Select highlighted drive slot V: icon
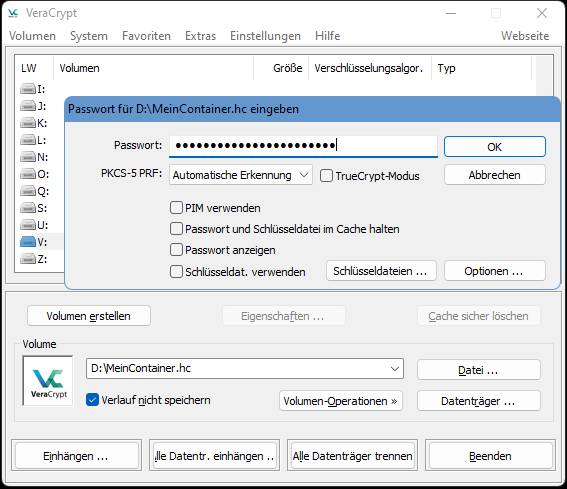This screenshot has width=567, height=489. [x=27, y=242]
